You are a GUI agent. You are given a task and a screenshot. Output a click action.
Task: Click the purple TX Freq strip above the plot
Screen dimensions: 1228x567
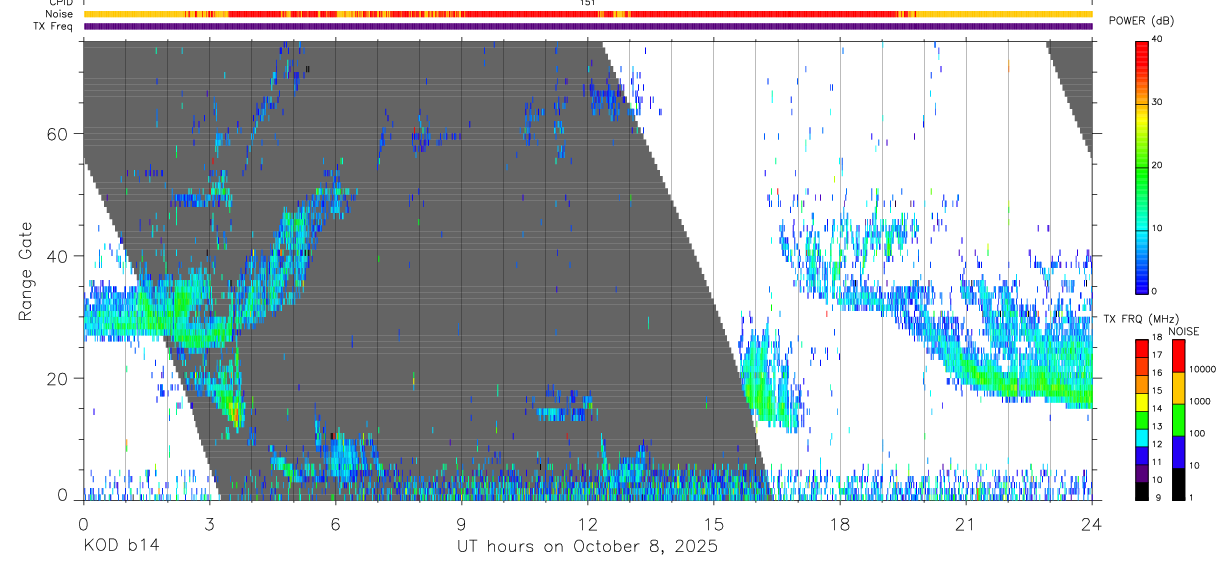tap(588, 26)
